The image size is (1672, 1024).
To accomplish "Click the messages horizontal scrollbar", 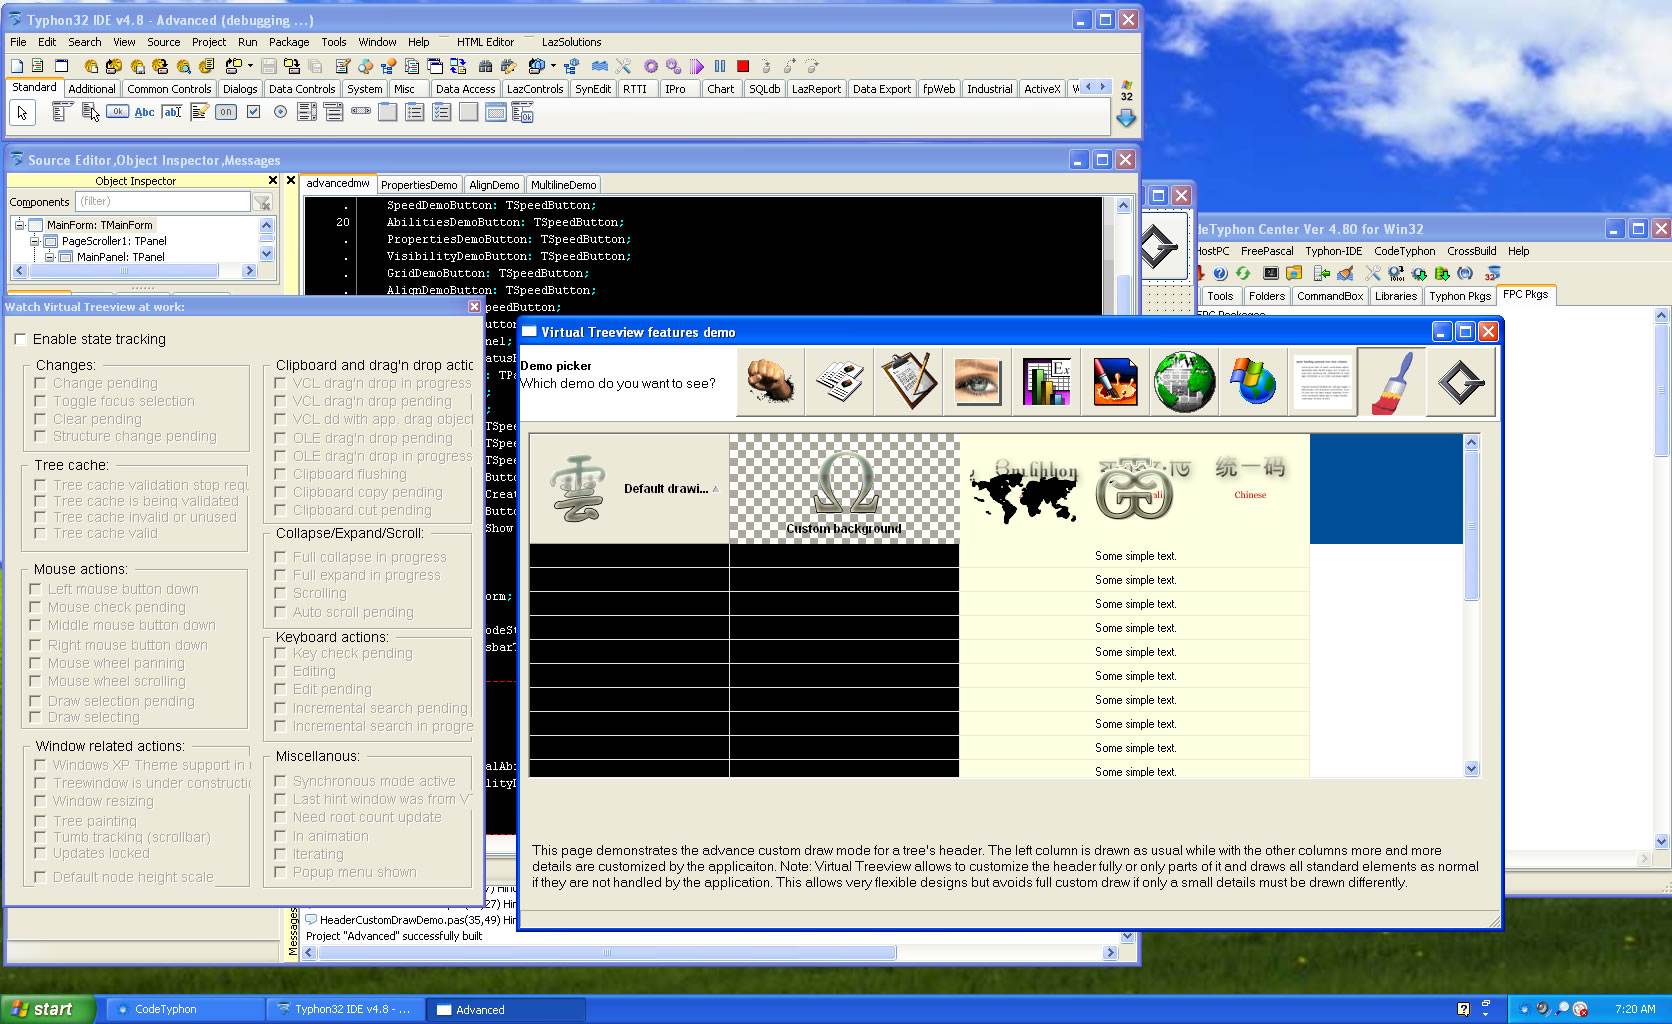I will (710, 953).
